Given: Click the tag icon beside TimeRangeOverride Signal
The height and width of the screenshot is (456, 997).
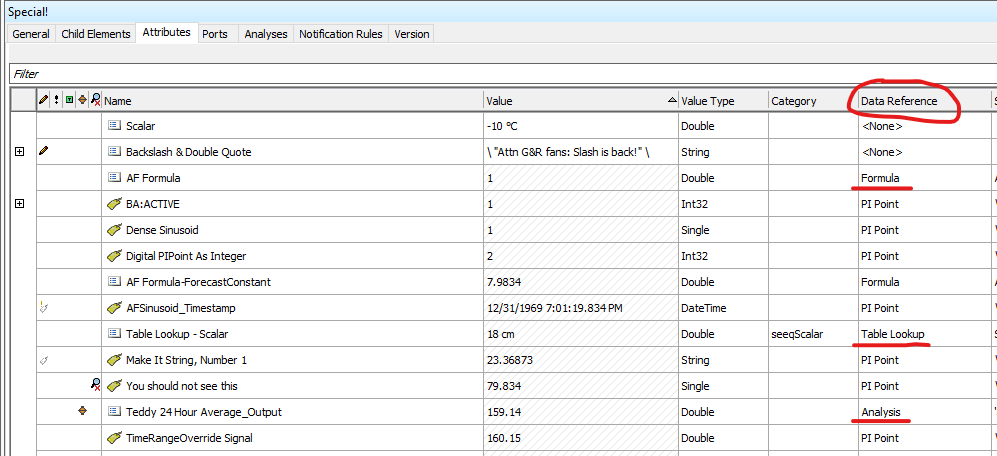Looking at the screenshot, I should pyautogui.click(x=114, y=438).
